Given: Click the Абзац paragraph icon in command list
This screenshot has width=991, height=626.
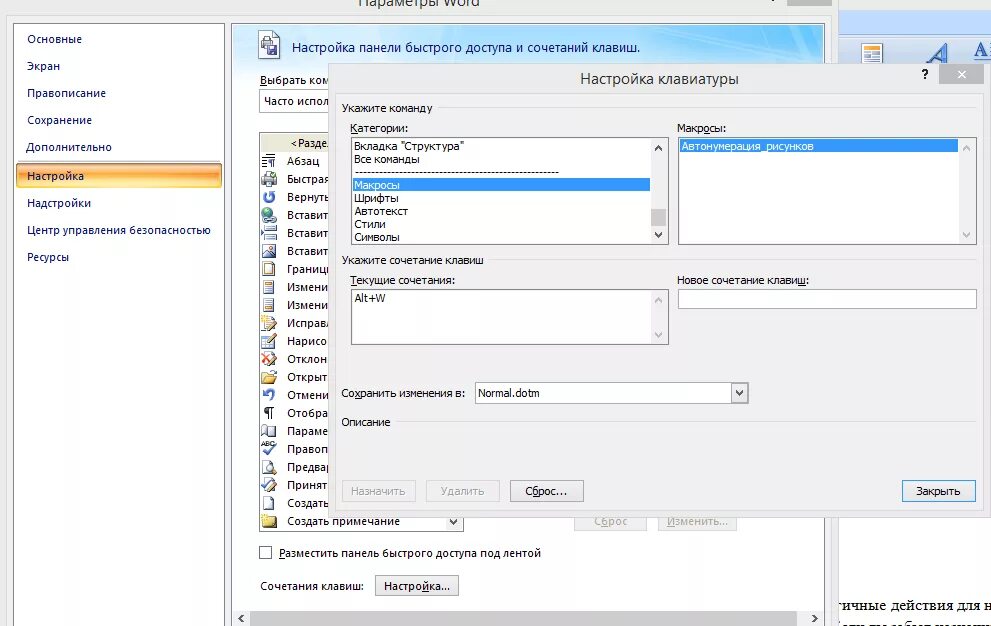Looking at the screenshot, I should coord(269,161).
